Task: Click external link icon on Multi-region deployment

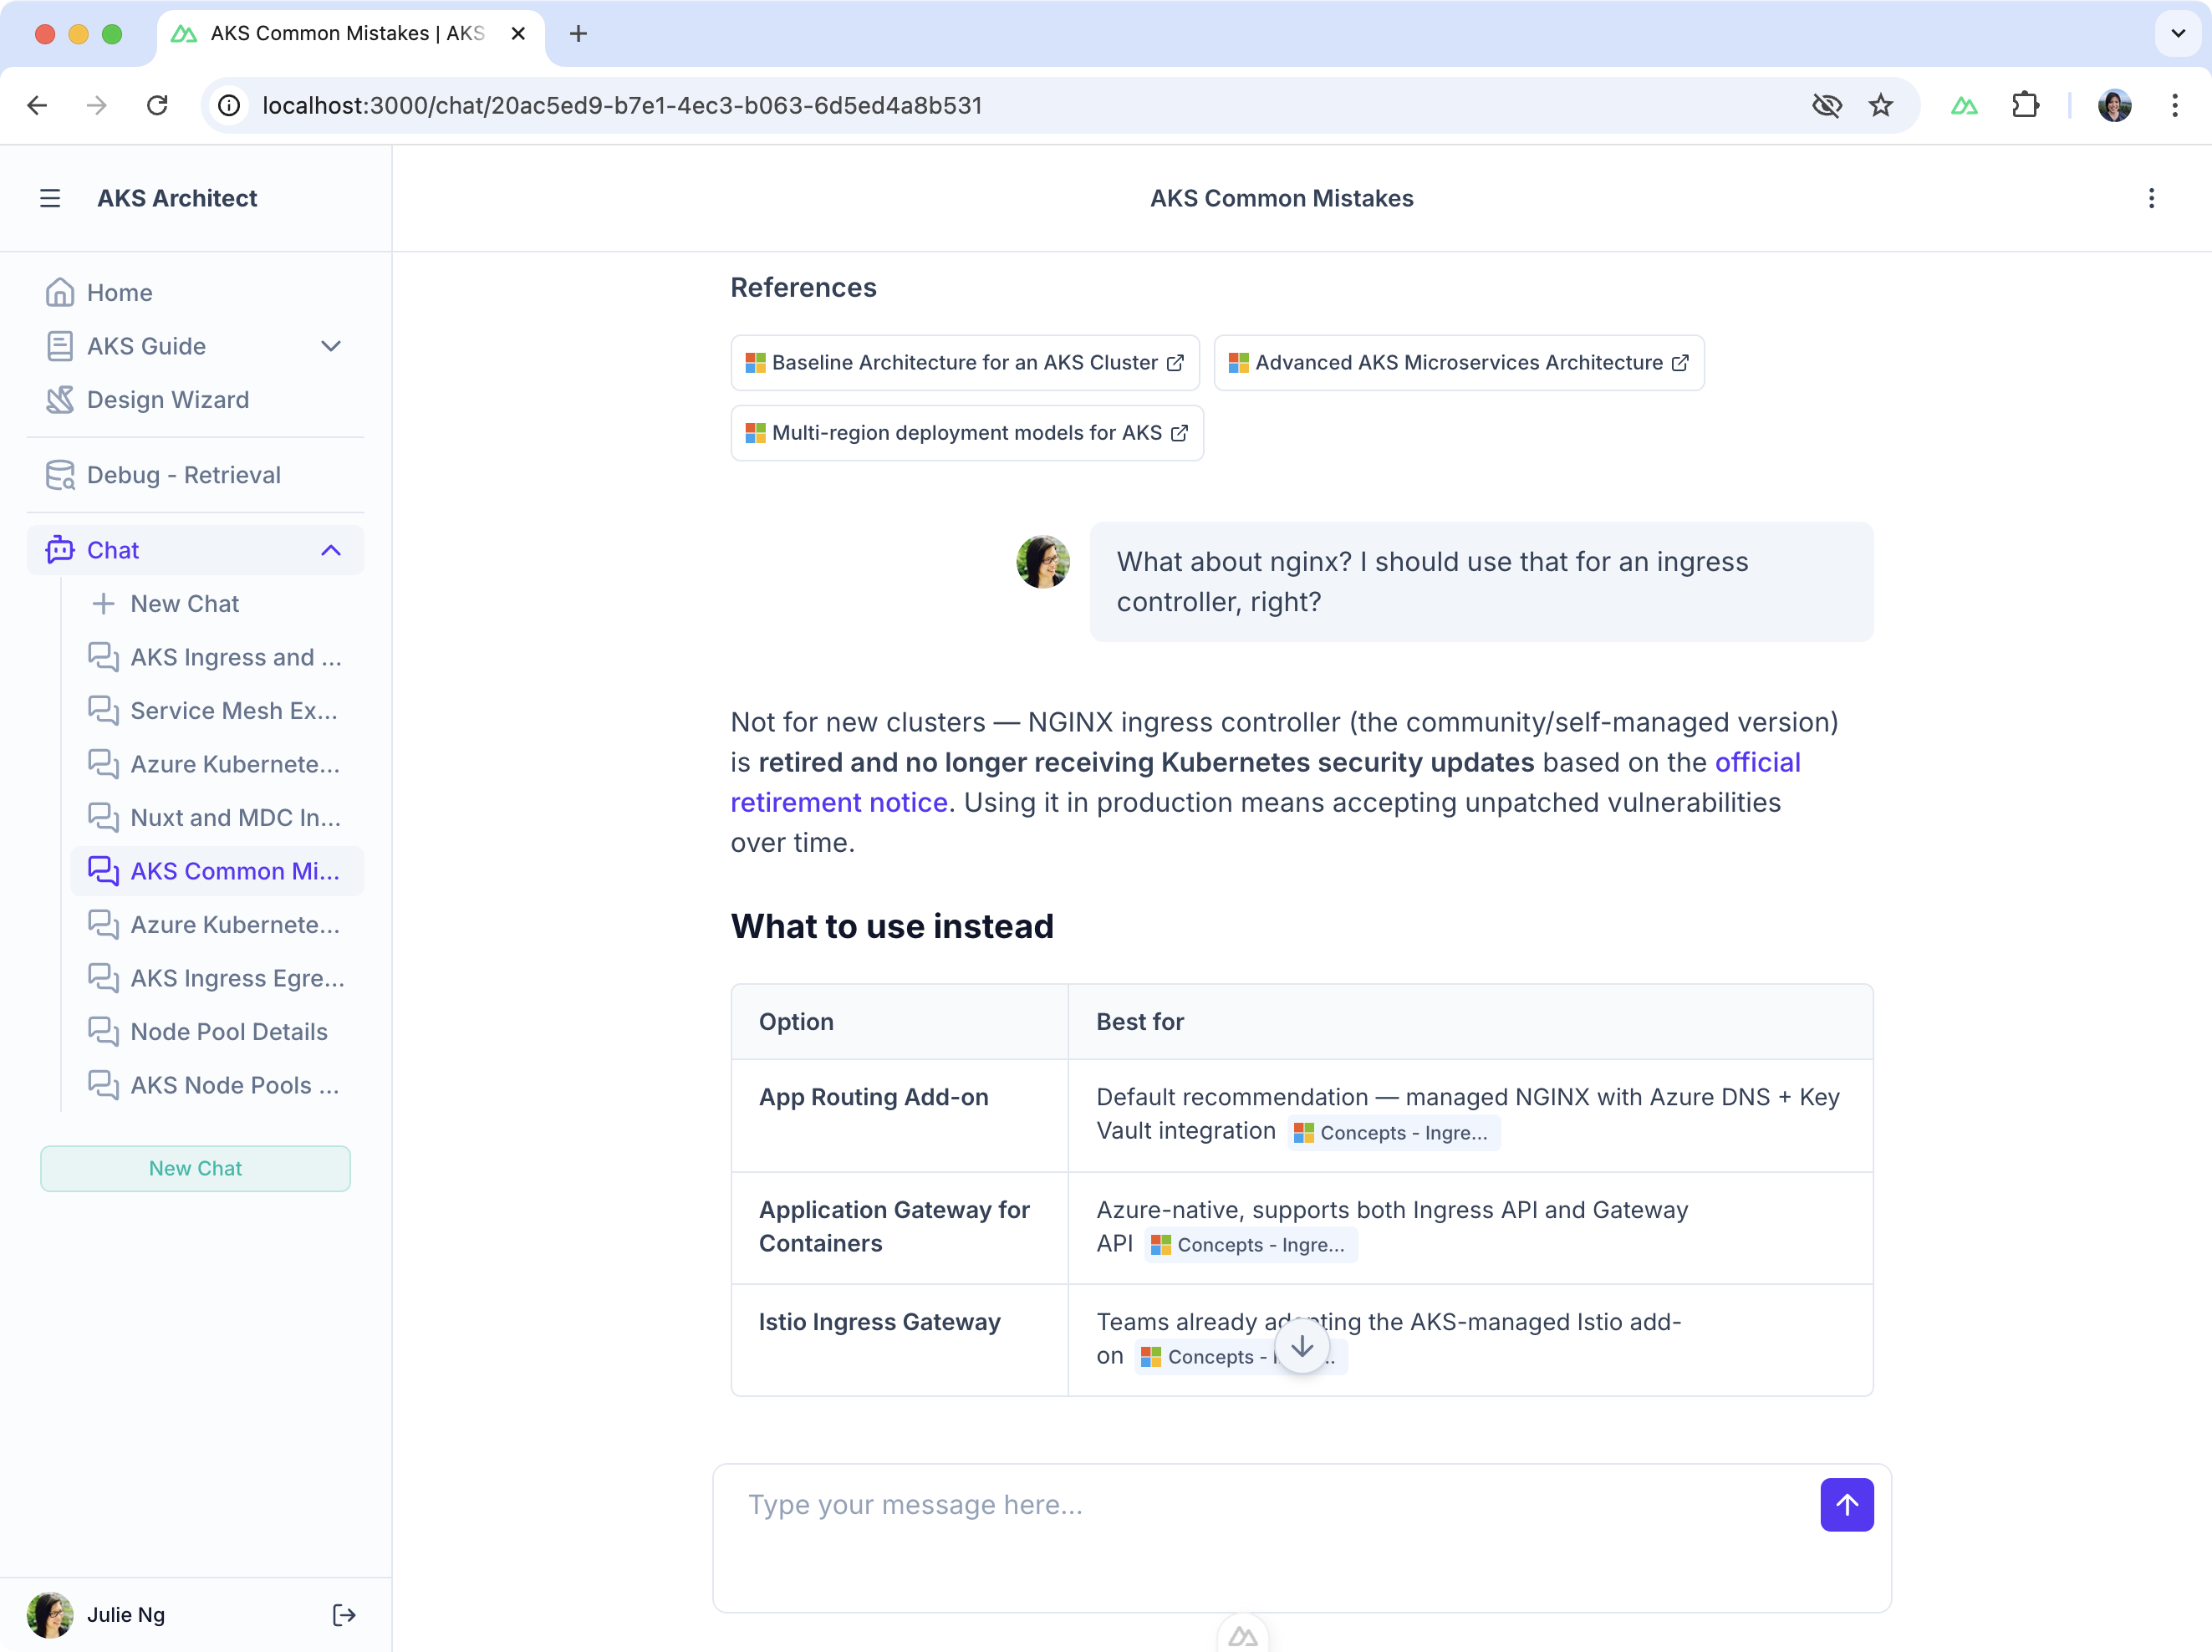Action: pyautogui.click(x=1180, y=433)
